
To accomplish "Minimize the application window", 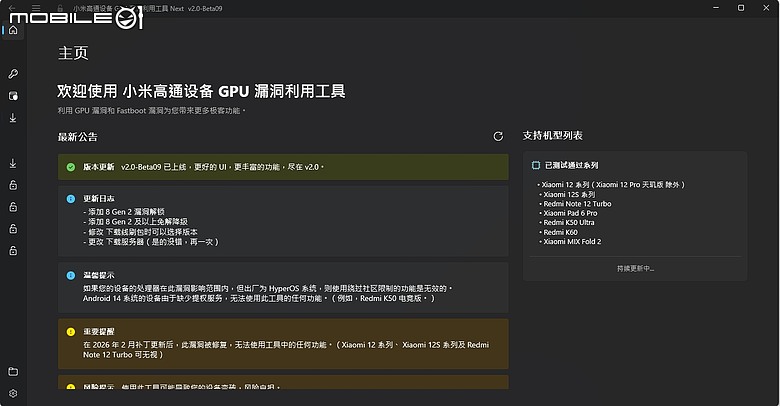I will [x=716, y=8].
